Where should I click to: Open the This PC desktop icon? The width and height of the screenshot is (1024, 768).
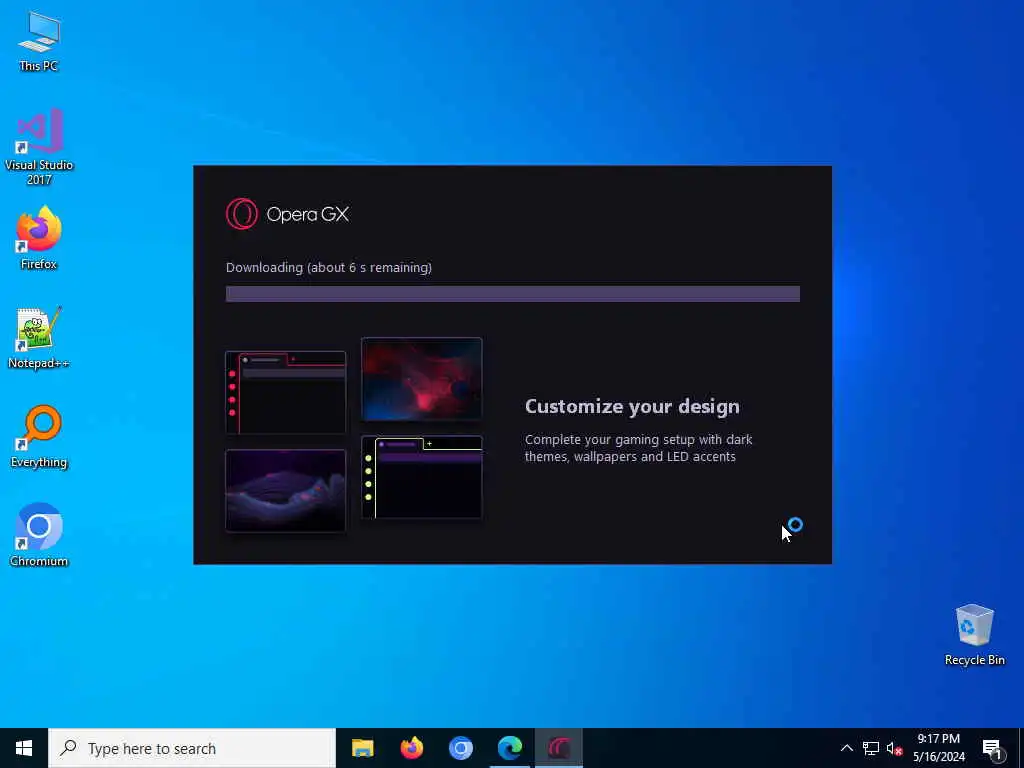coord(39,41)
